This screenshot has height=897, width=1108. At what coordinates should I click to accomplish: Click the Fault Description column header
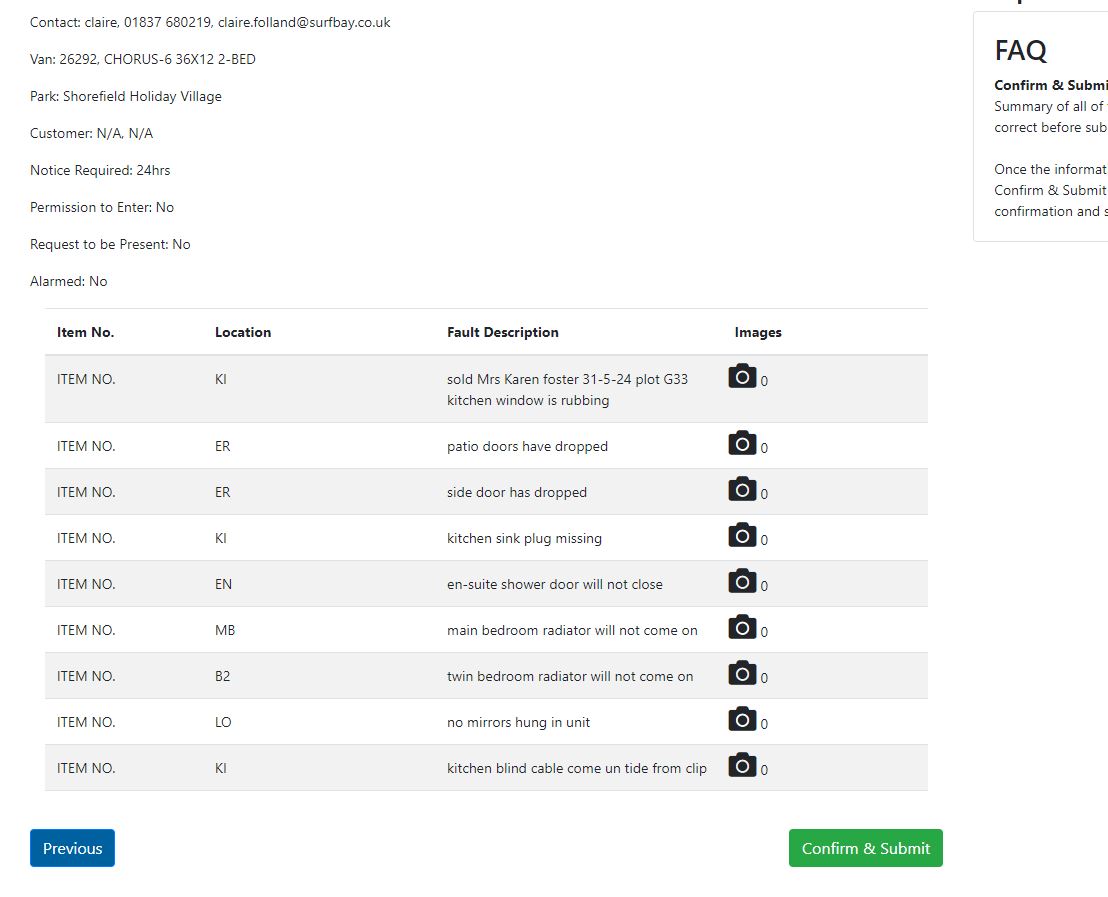(x=502, y=332)
